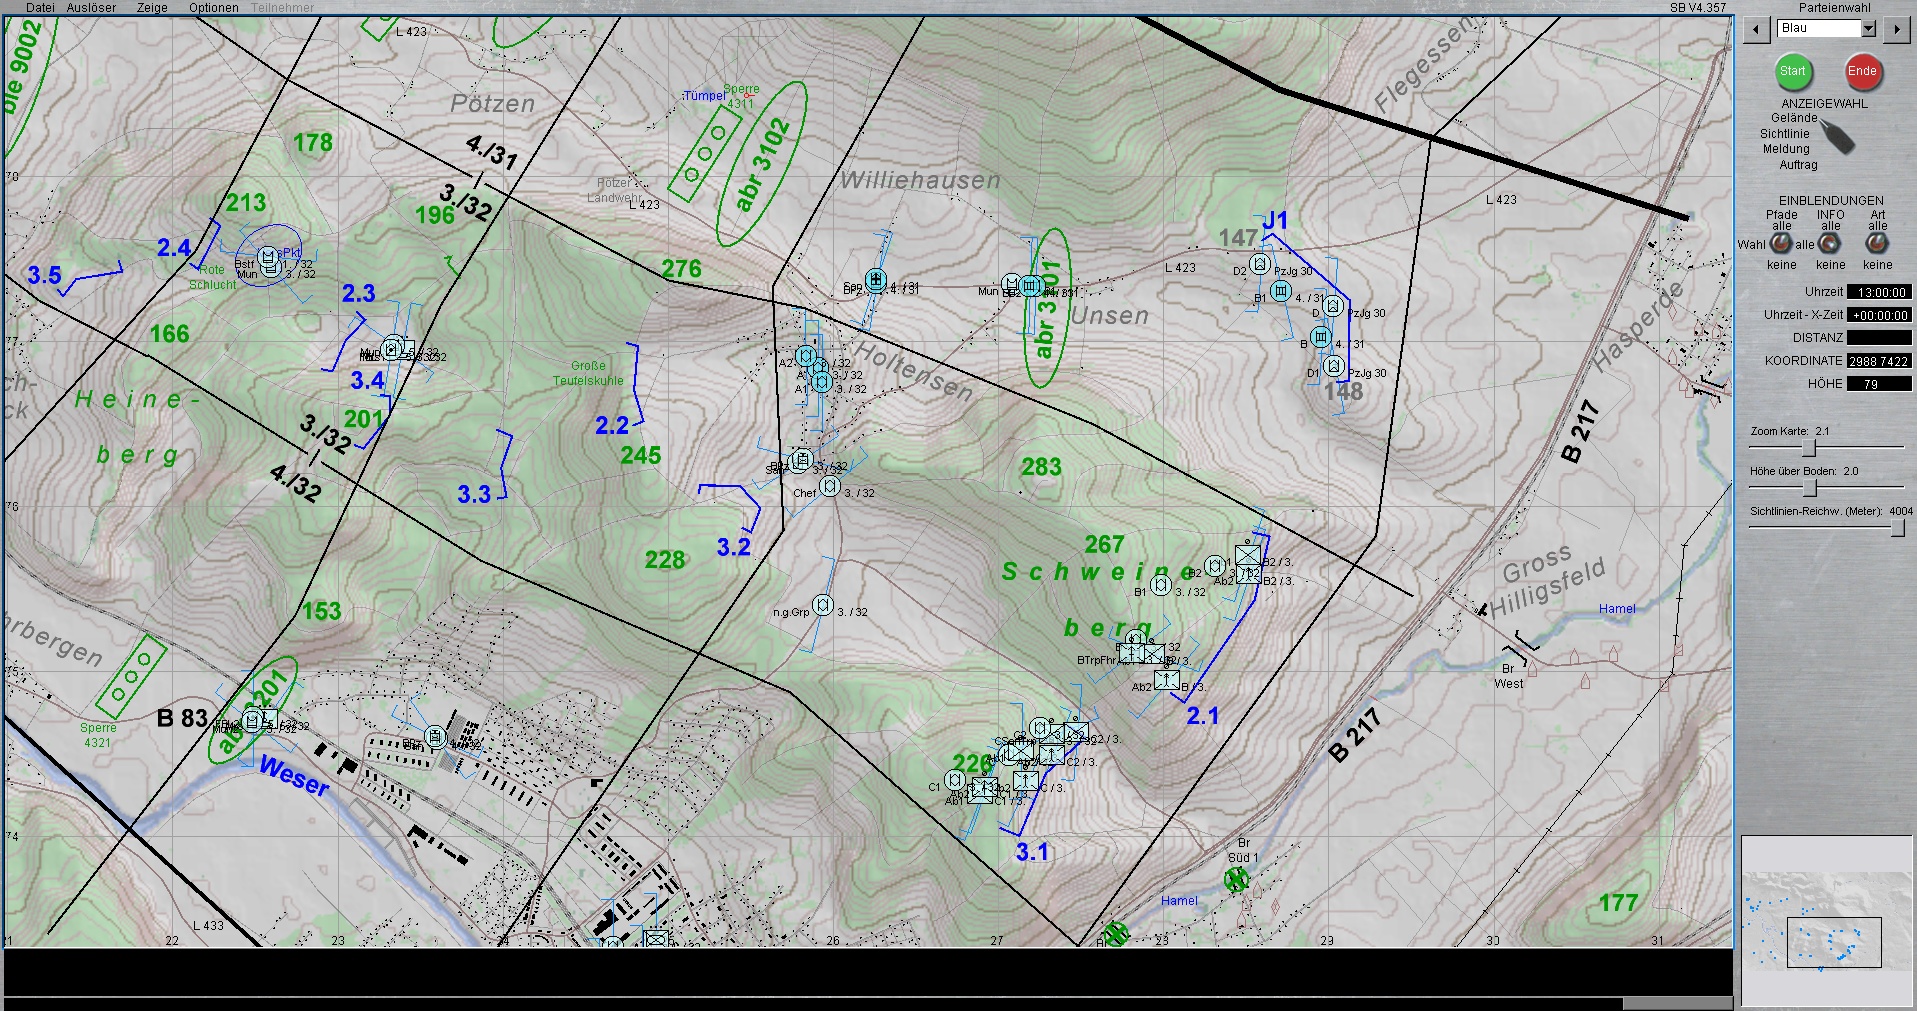1917x1011 pixels.
Task: Click green bridge marker 'Br Süd 1'
Action: [1237, 880]
